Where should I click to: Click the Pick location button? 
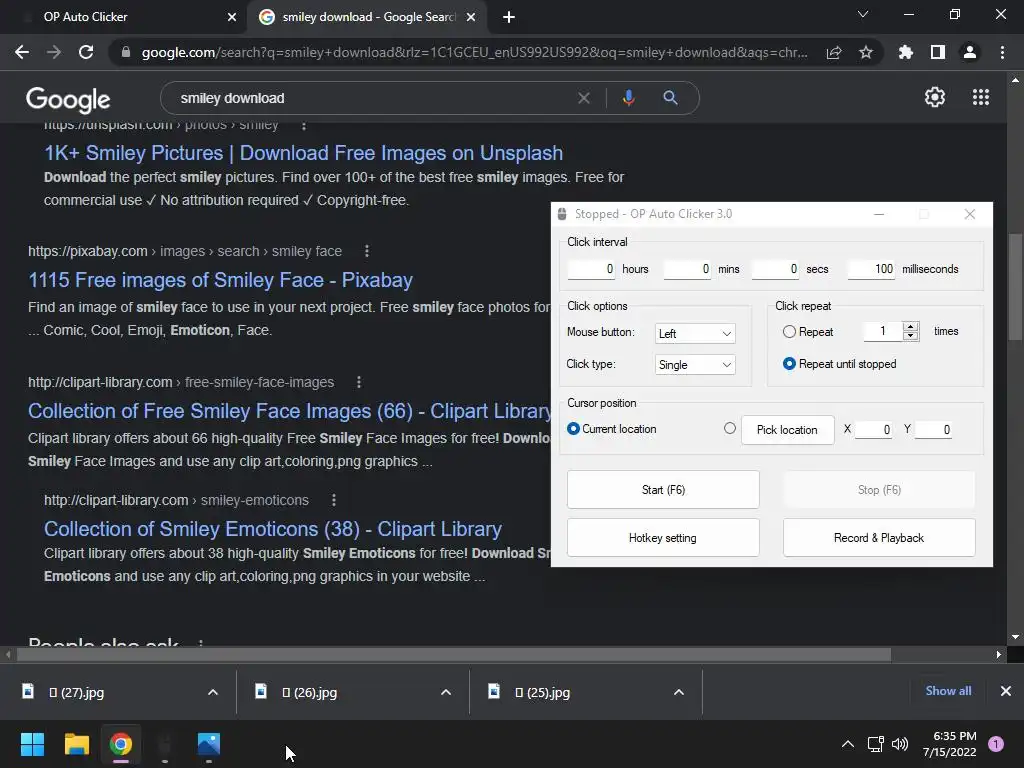787,430
